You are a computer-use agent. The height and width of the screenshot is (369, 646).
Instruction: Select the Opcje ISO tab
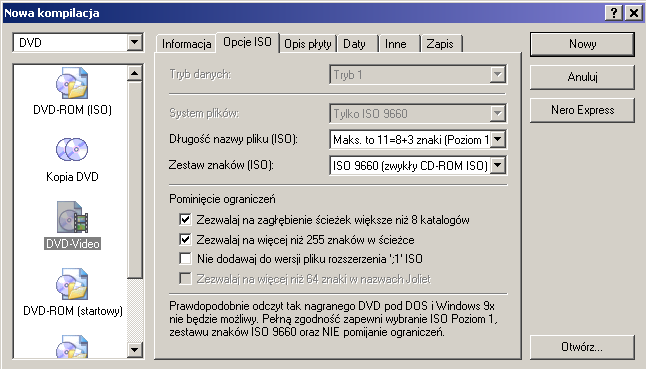coord(247,42)
